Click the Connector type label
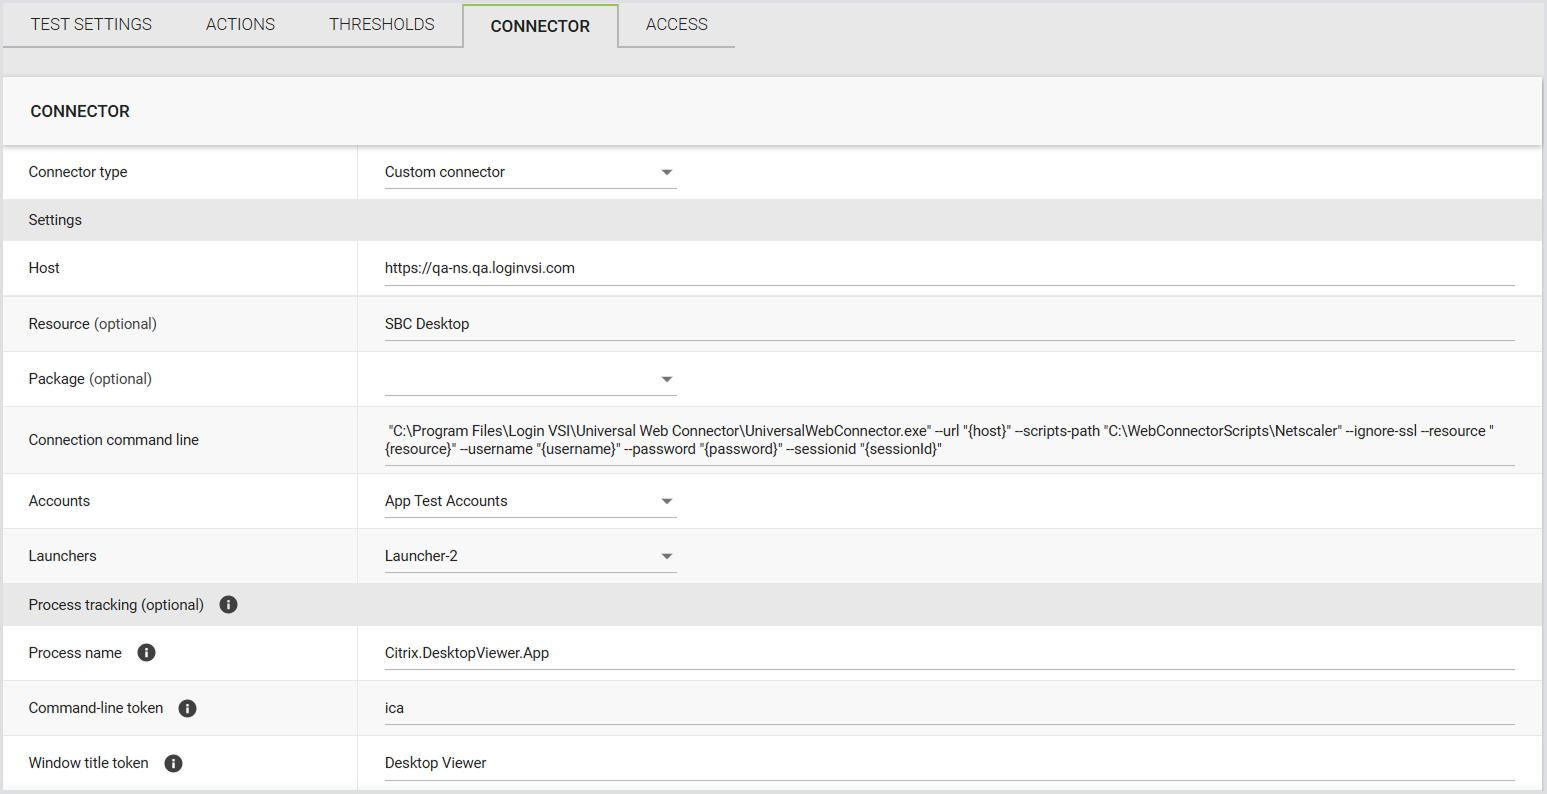The image size is (1547, 794). [78, 172]
